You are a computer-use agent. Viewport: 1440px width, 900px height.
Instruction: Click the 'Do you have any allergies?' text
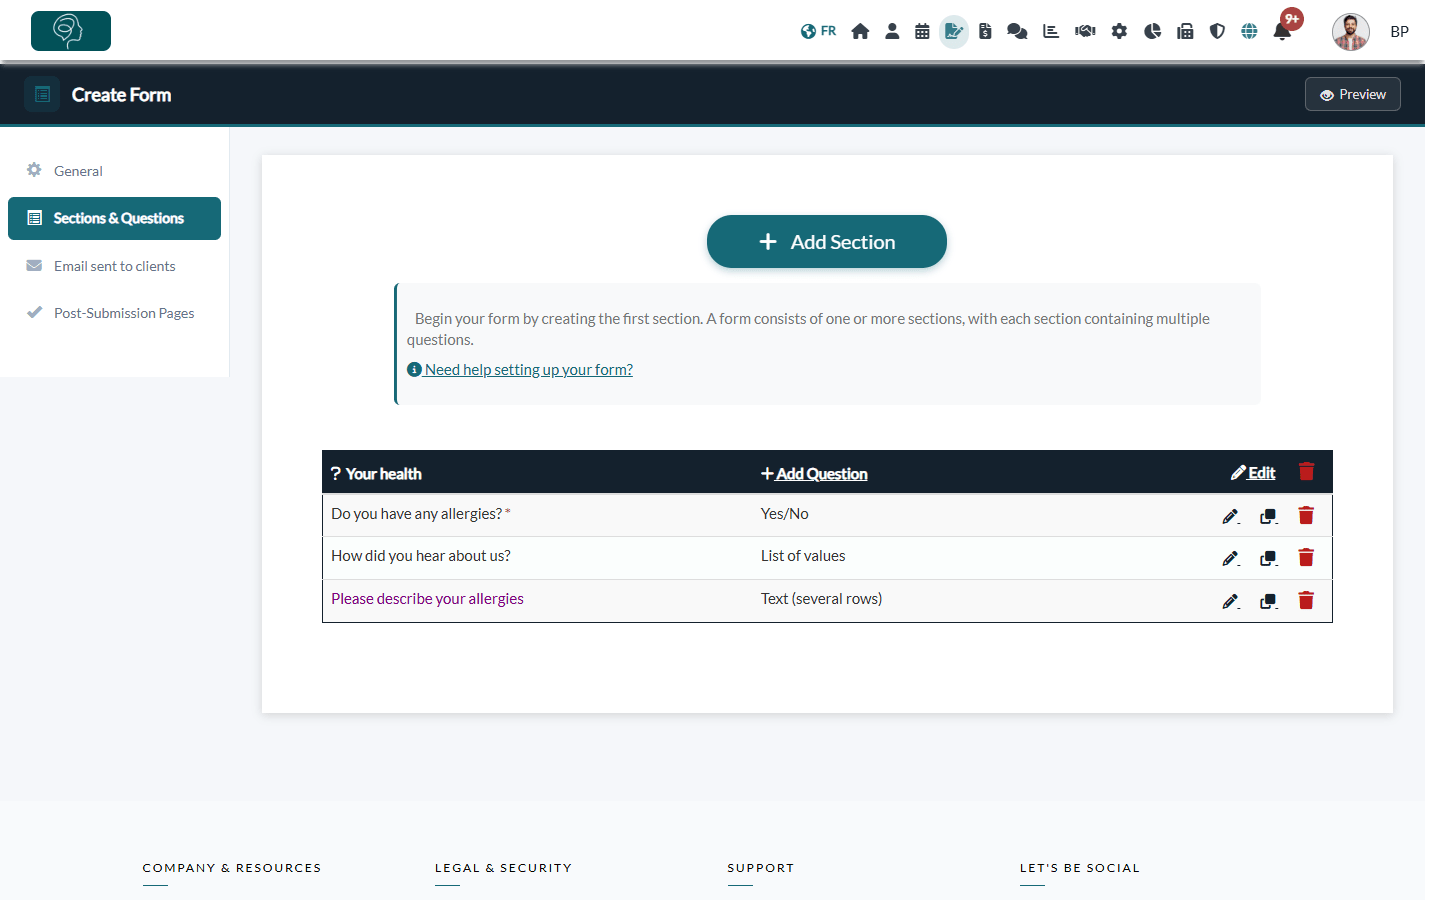[417, 514]
